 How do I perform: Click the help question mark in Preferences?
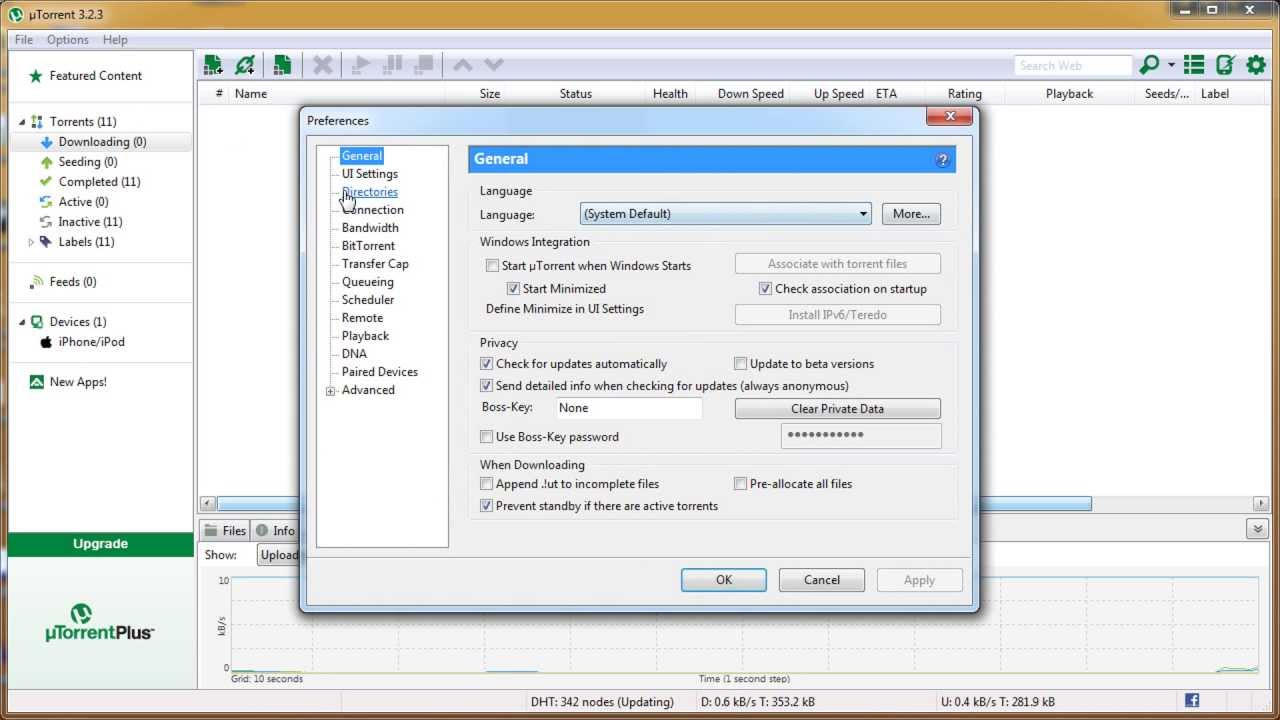(x=942, y=160)
